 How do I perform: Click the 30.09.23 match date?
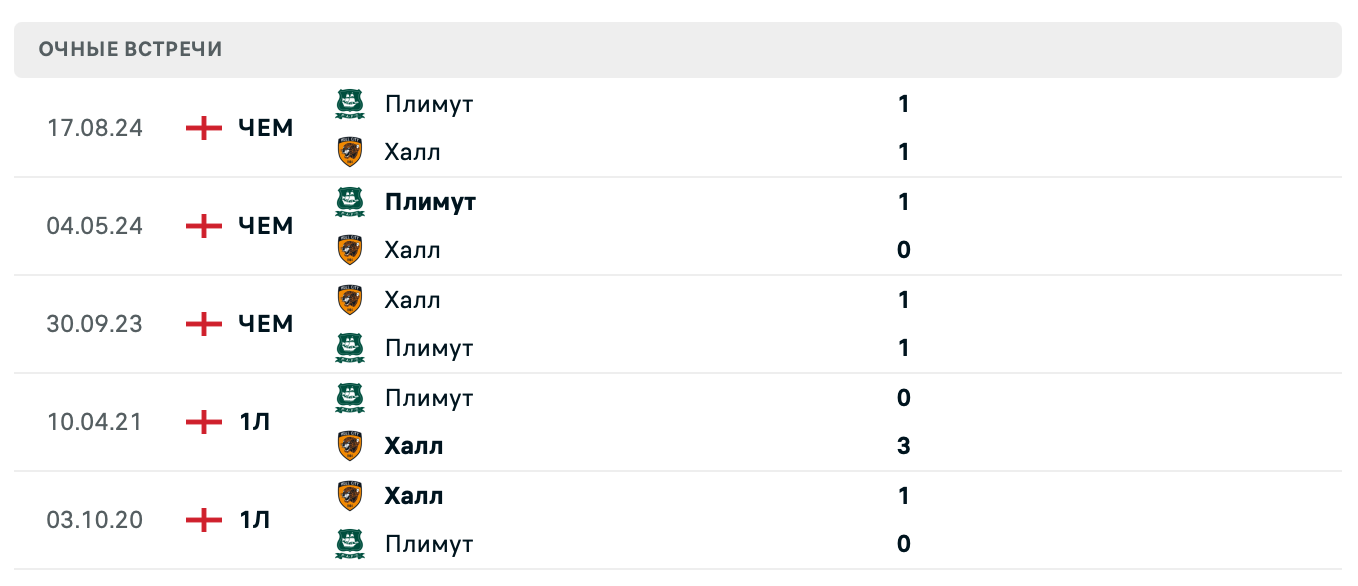tap(95, 324)
